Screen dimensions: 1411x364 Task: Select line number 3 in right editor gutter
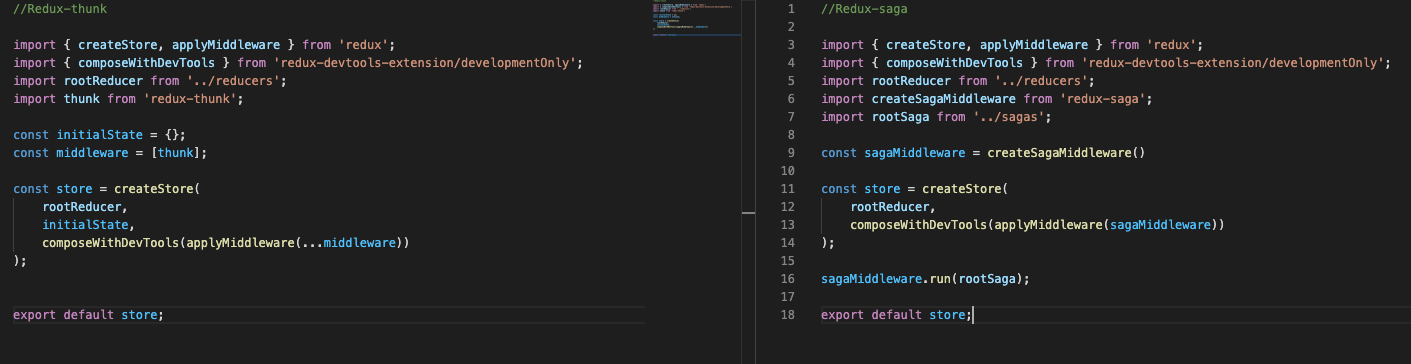pos(790,45)
